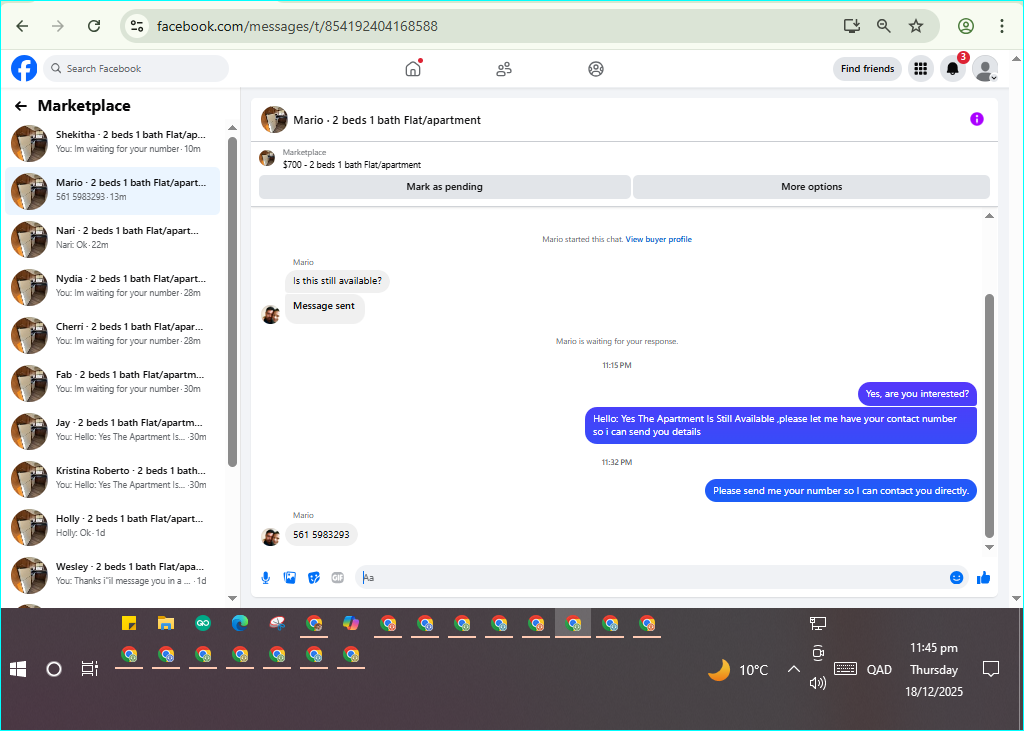Open the Holly conversation
The image size is (1024, 731).
pyautogui.click(x=112, y=527)
